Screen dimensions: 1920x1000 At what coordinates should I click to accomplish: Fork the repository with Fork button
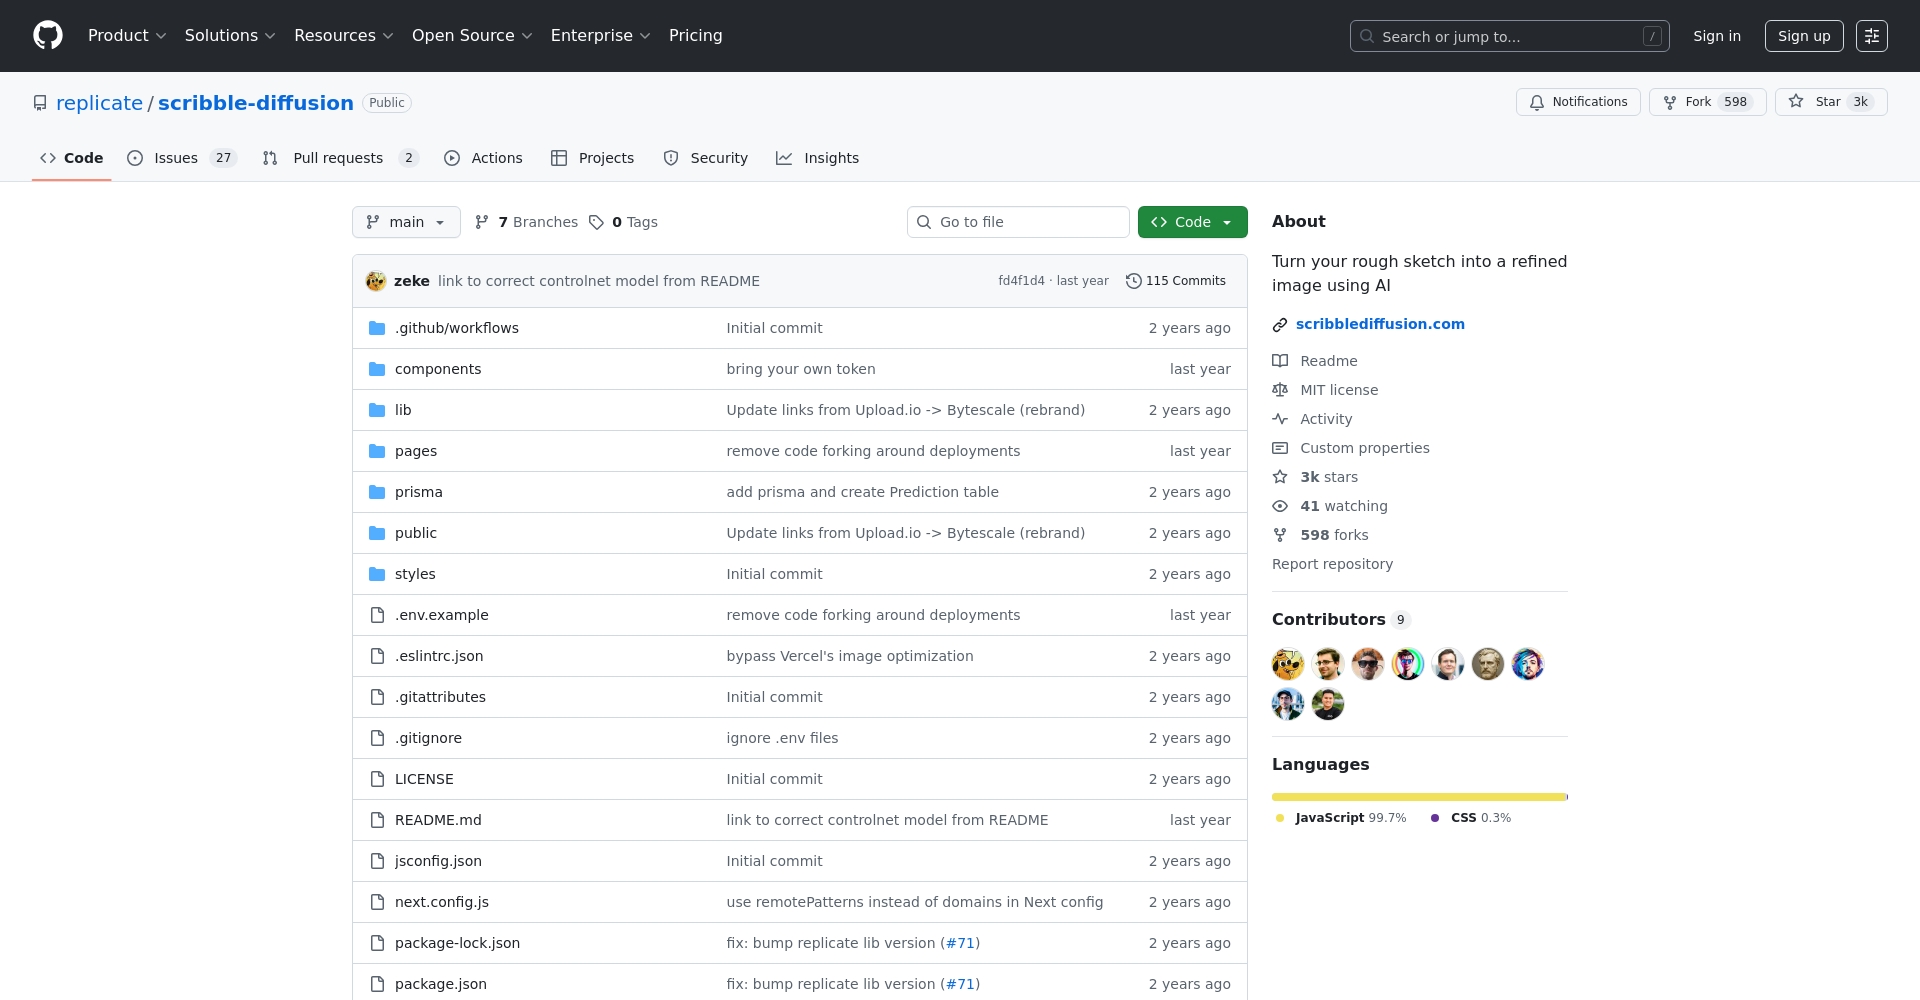pyautogui.click(x=1708, y=102)
